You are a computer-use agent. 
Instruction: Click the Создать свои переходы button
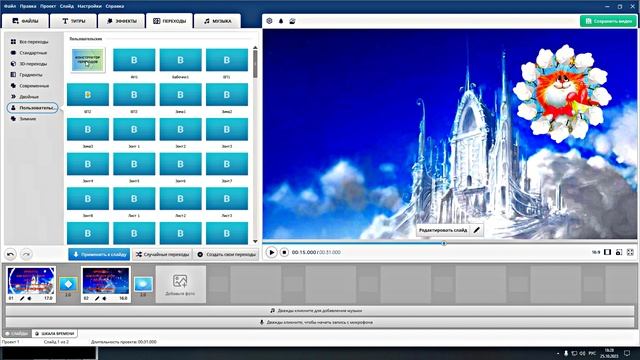226,254
